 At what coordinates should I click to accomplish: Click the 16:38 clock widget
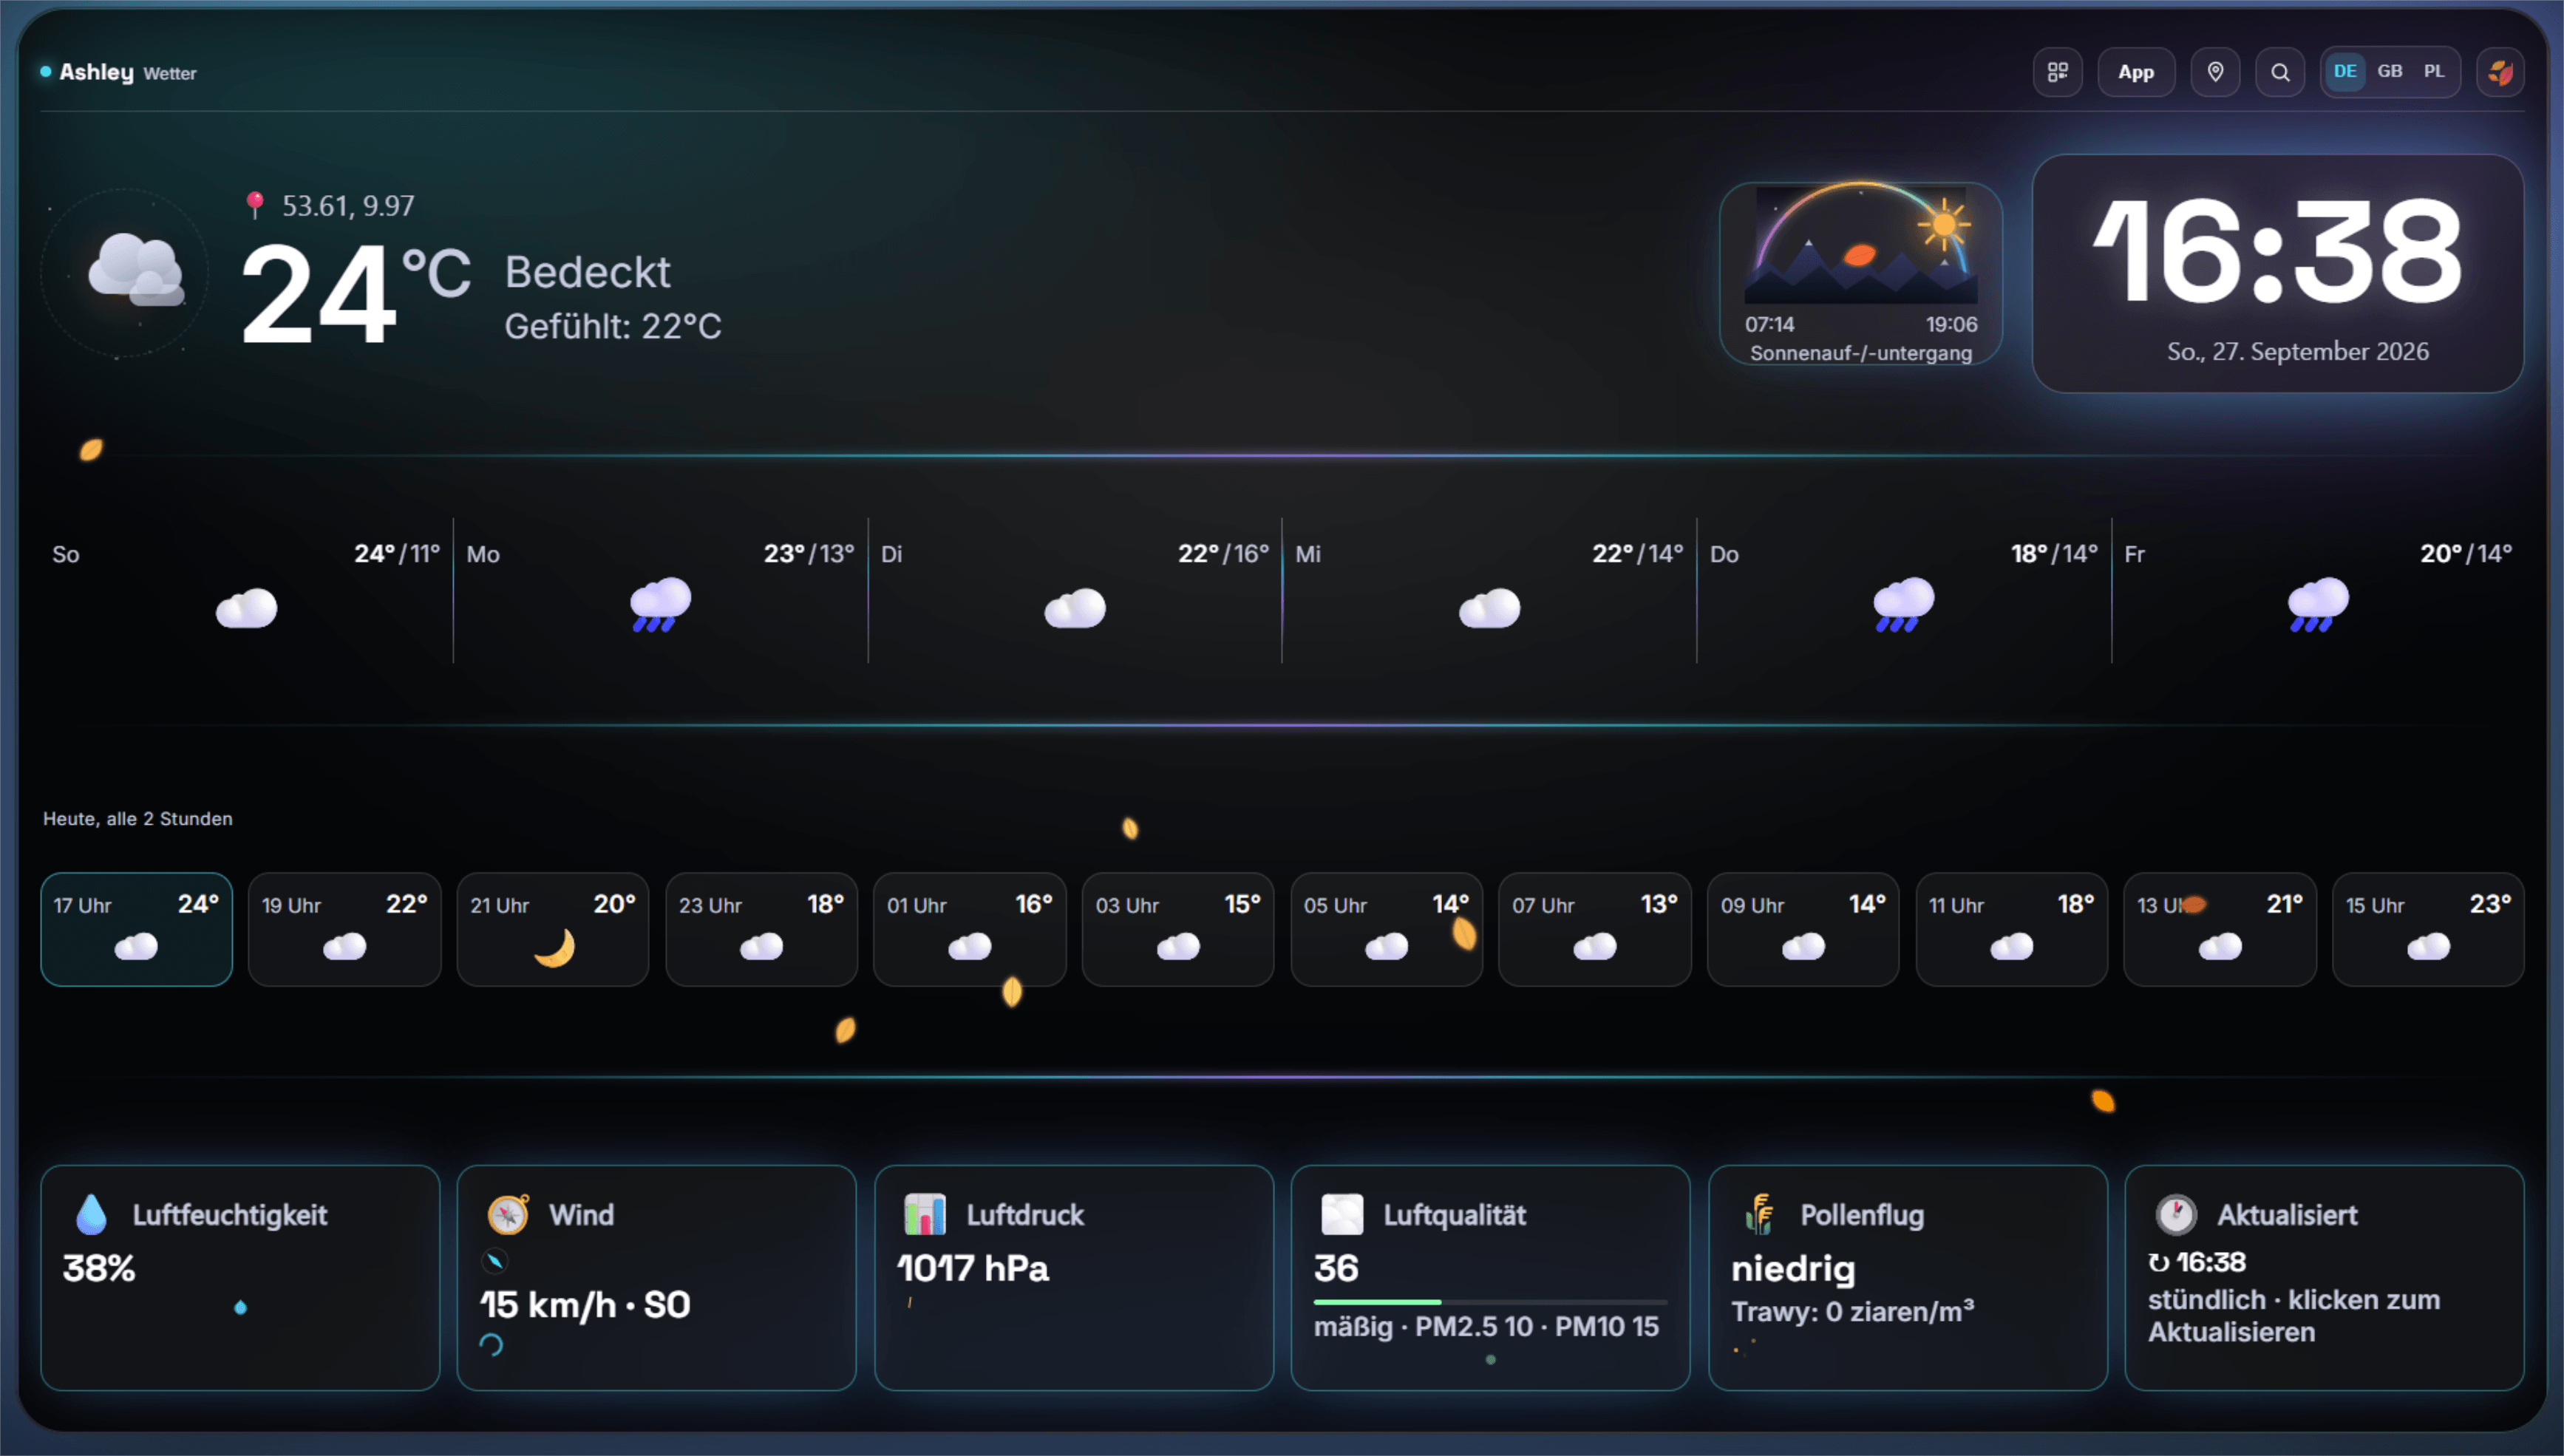(2277, 273)
